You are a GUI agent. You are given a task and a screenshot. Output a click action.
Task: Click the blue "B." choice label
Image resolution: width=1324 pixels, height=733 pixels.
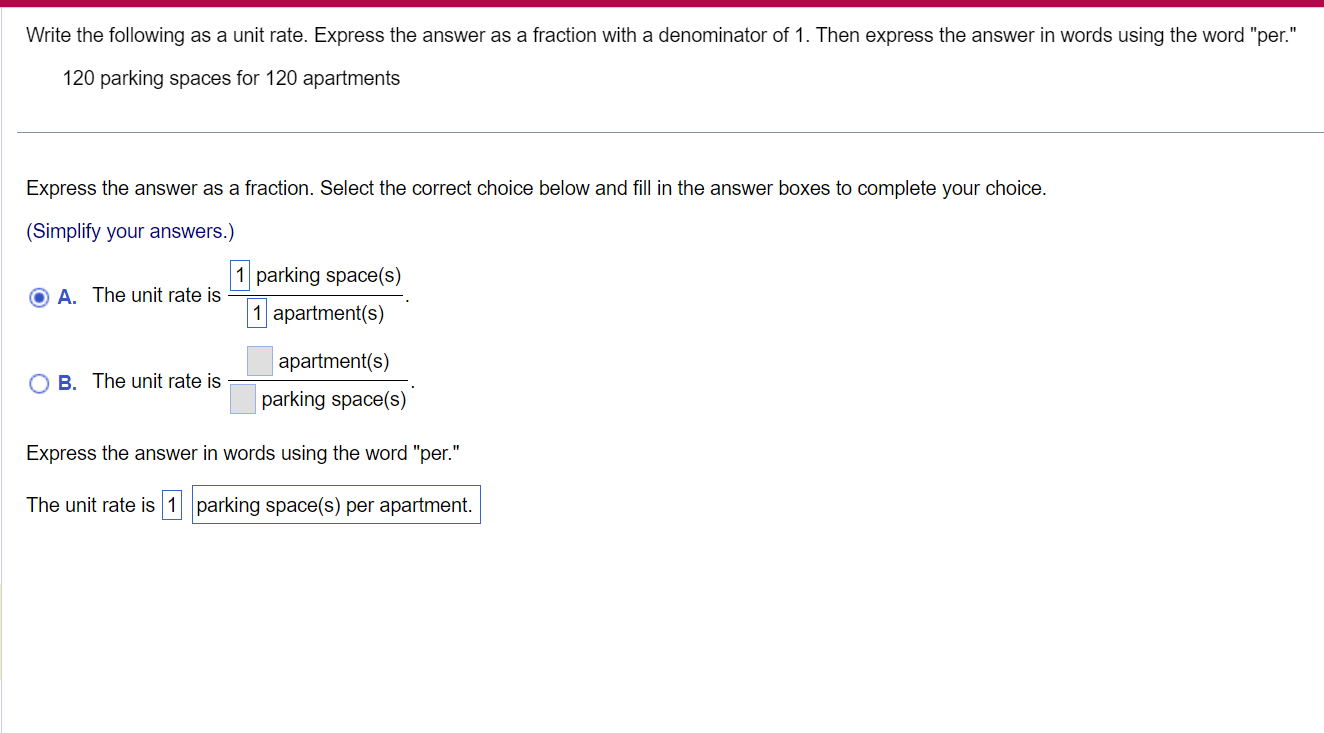point(66,382)
